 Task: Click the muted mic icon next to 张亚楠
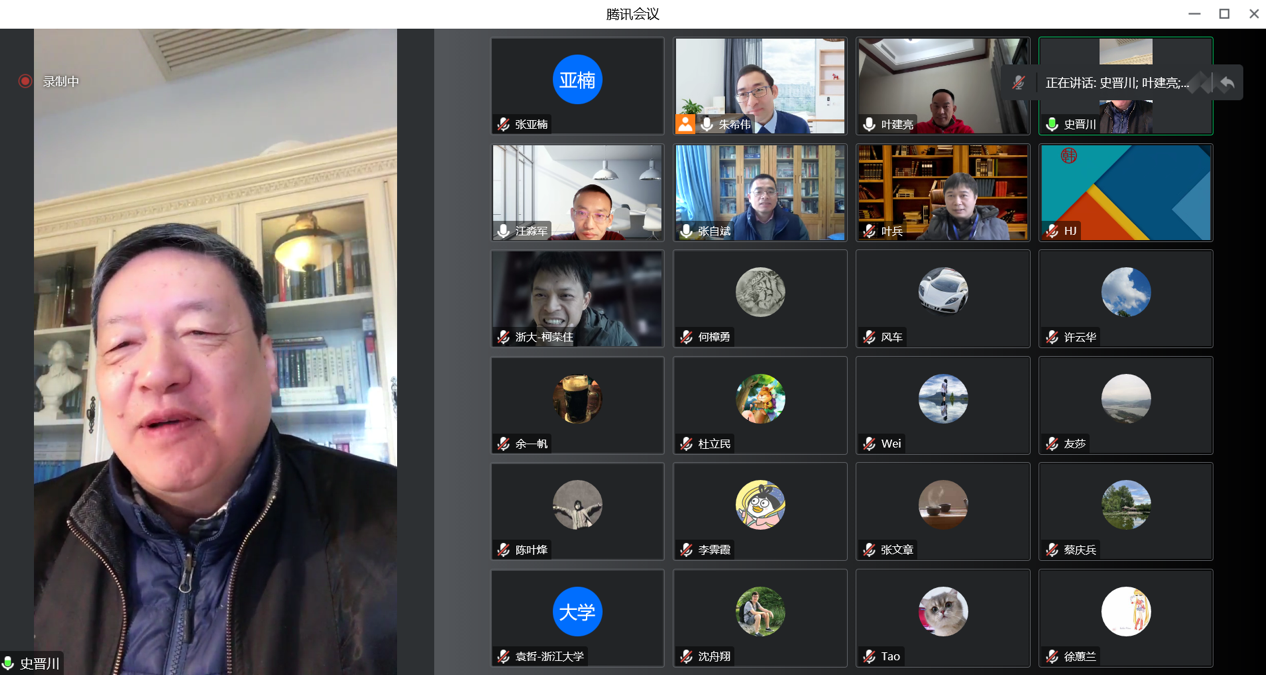point(503,124)
